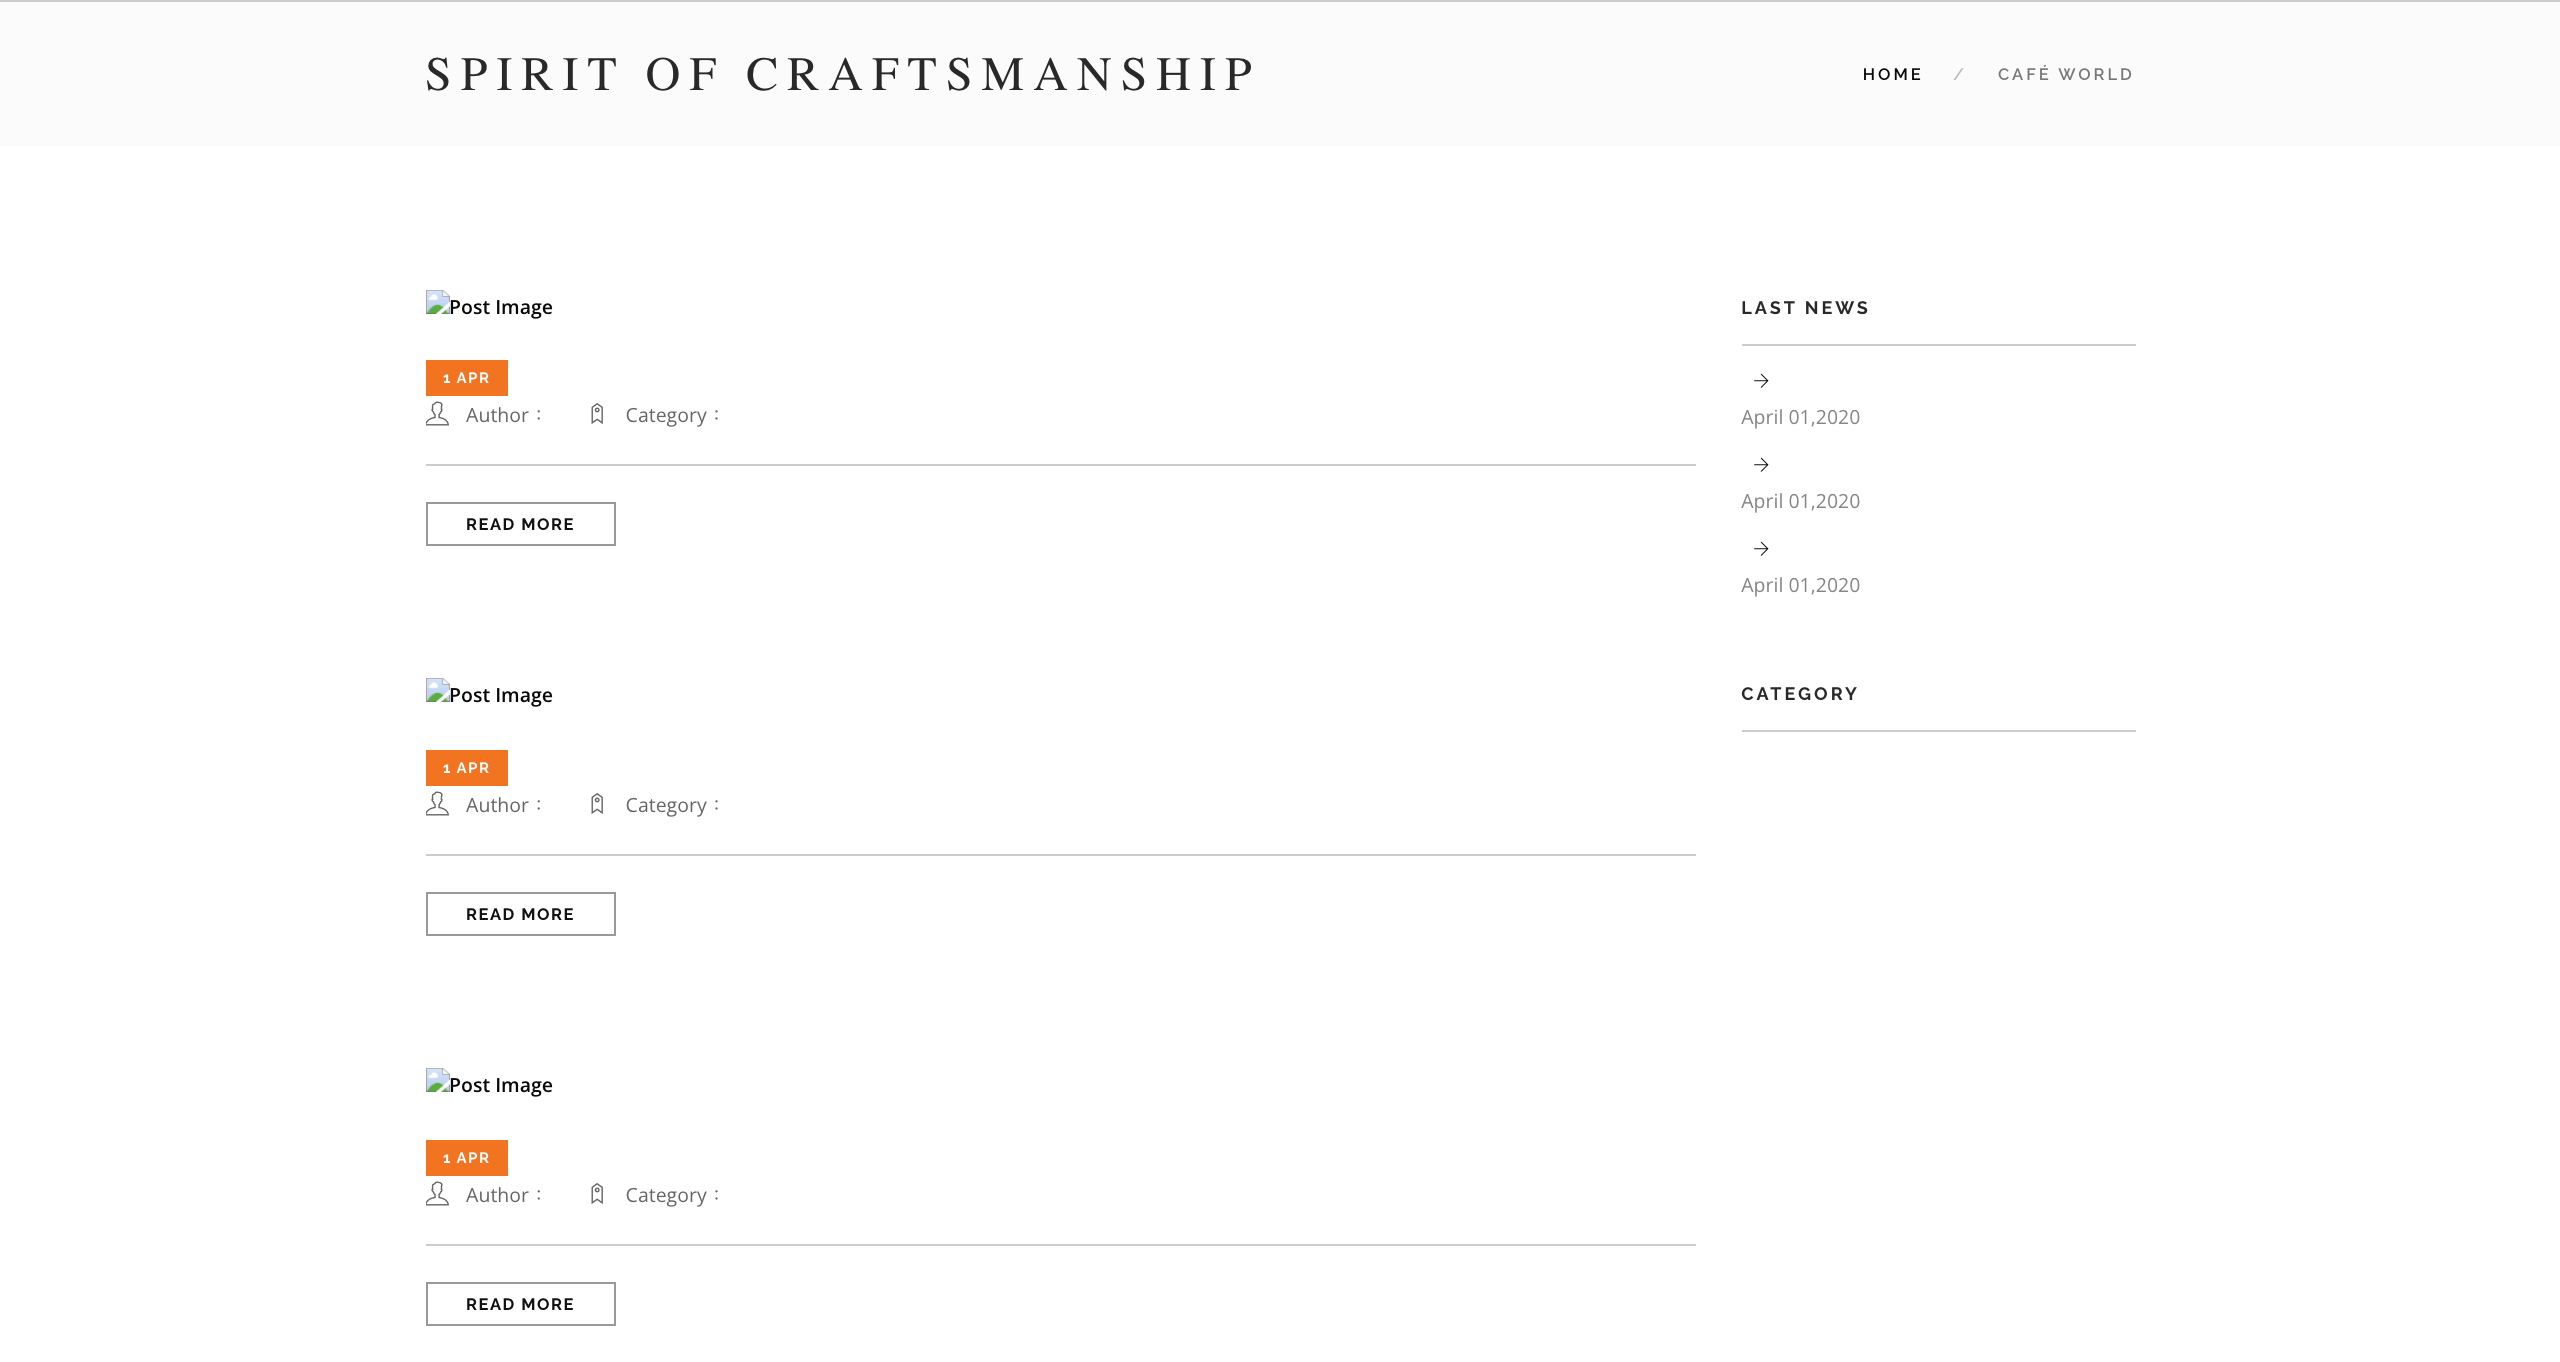
Task: Click first arrow icon under Last News
Action: click(x=1761, y=381)
